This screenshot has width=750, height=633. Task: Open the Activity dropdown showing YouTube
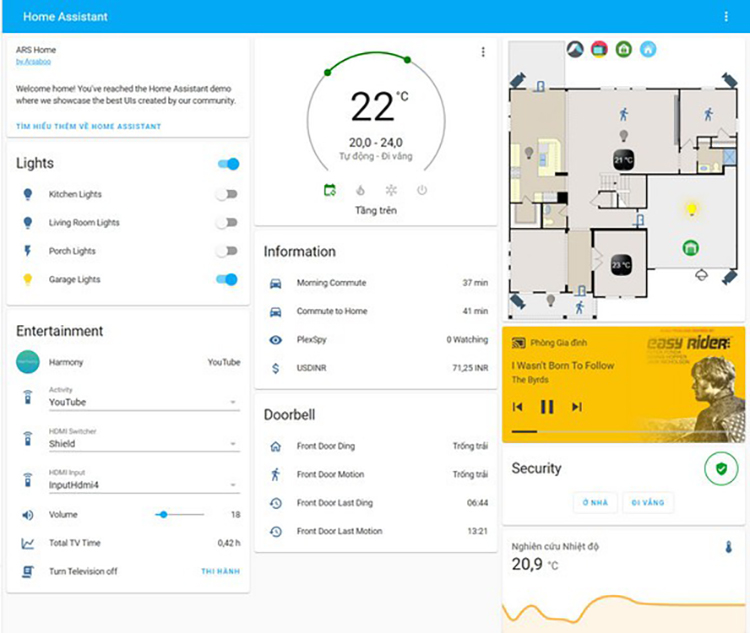(x=143, y=402)
